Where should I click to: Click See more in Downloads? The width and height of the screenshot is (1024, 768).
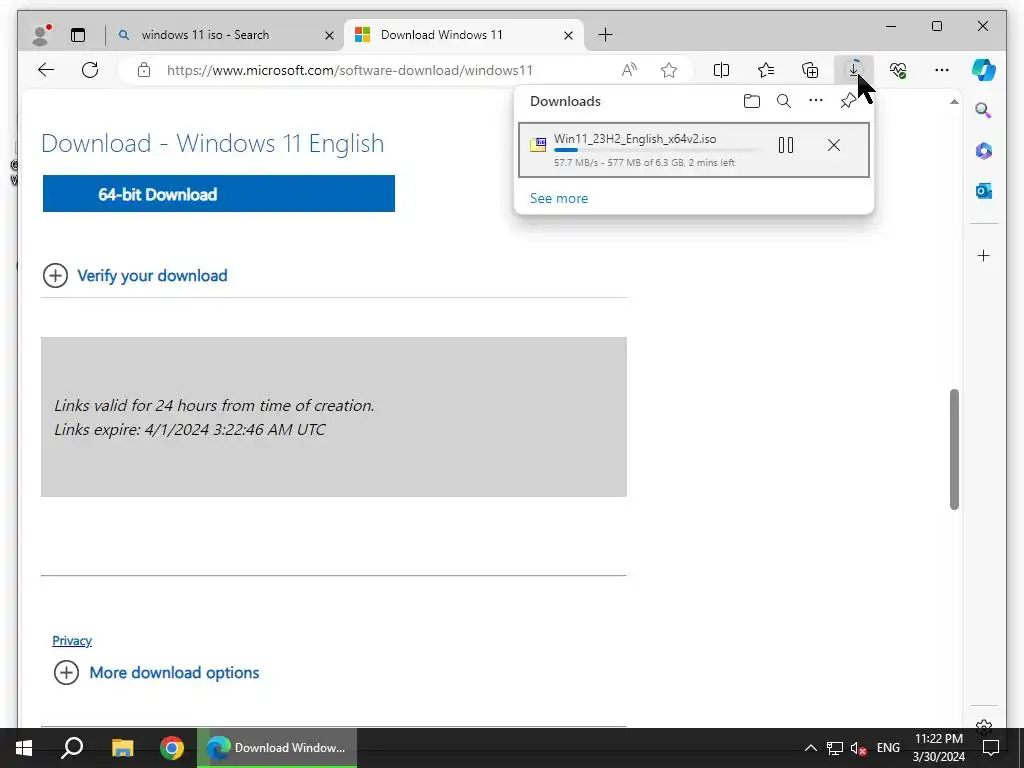point(559,199)
